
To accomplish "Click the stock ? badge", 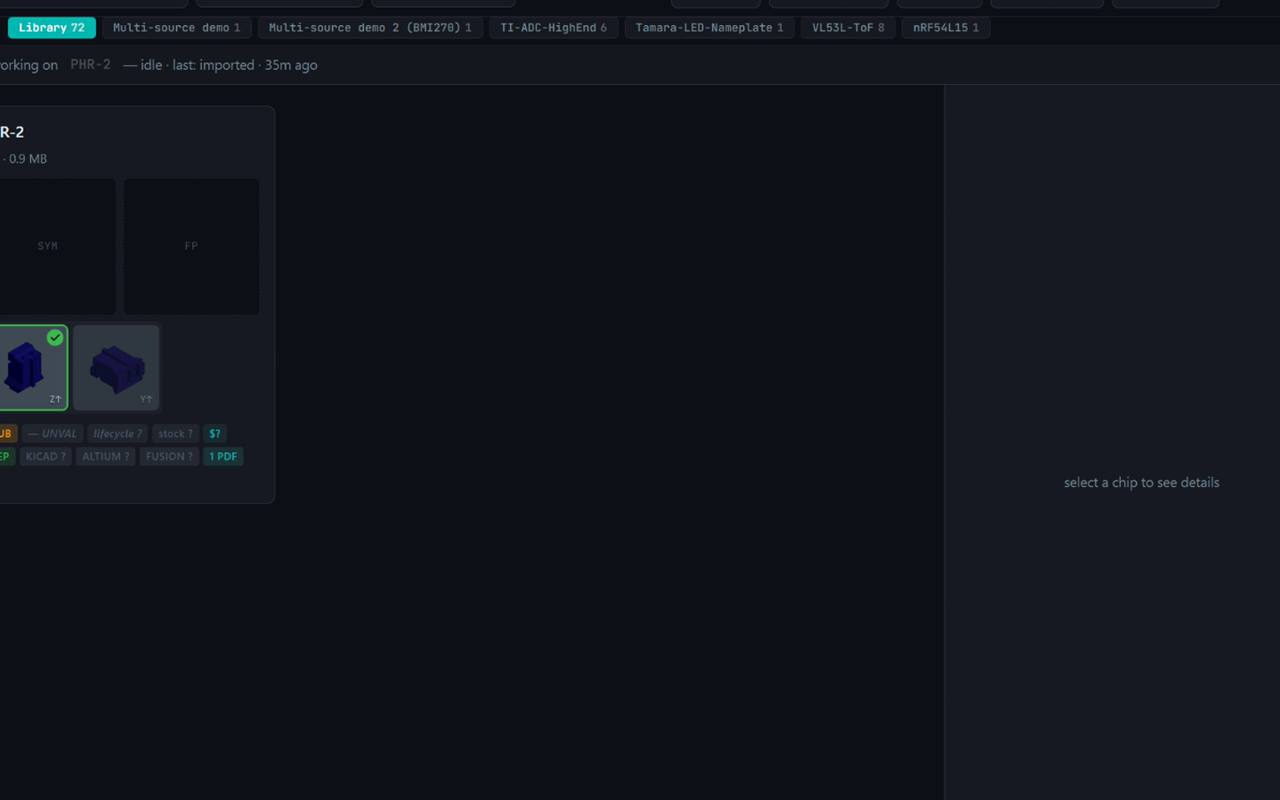I will (x=175, y=434).
